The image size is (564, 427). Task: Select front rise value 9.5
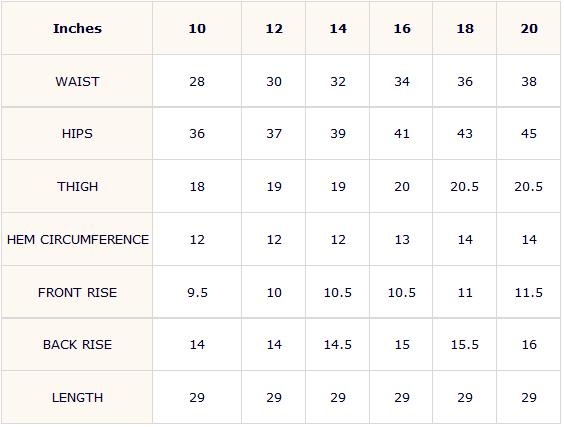point(197,292)
